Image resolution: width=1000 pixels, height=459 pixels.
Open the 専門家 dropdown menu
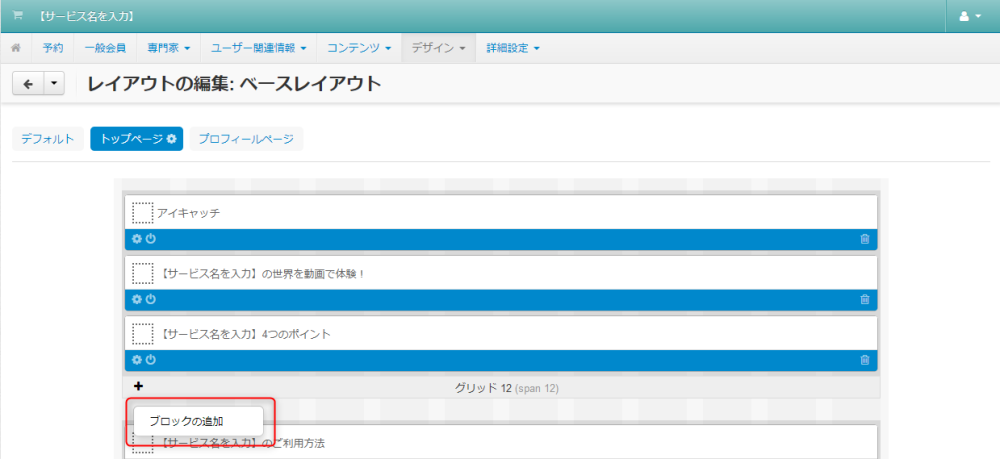[168, 48]
